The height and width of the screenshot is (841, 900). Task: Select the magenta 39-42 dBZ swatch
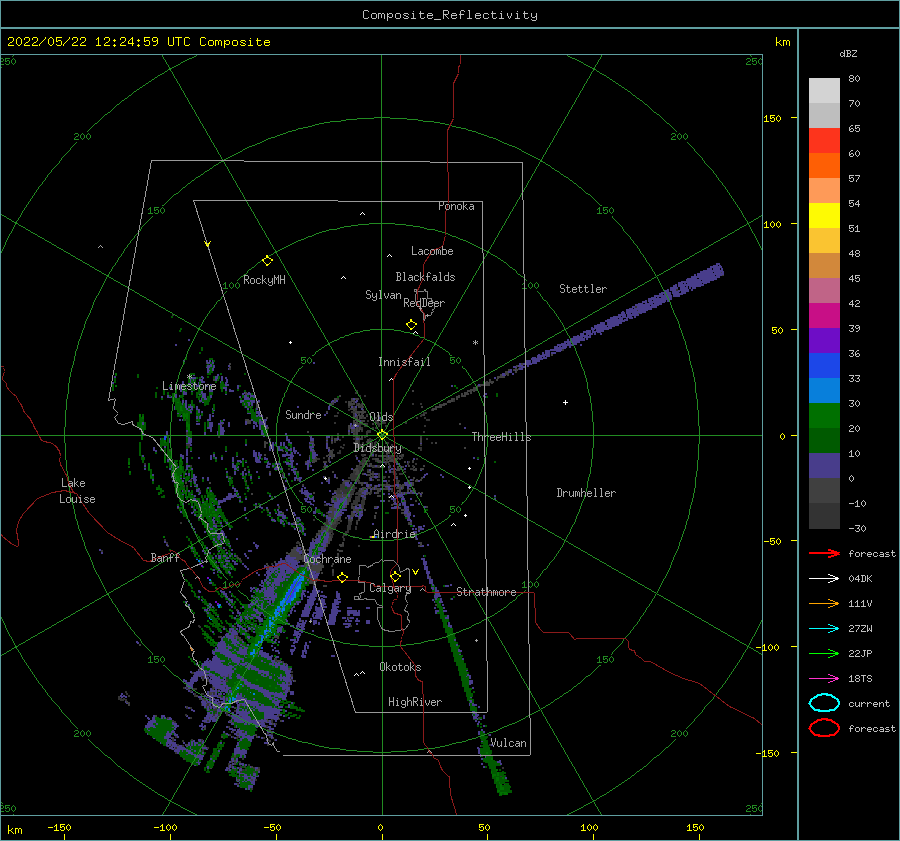point(824,315)
